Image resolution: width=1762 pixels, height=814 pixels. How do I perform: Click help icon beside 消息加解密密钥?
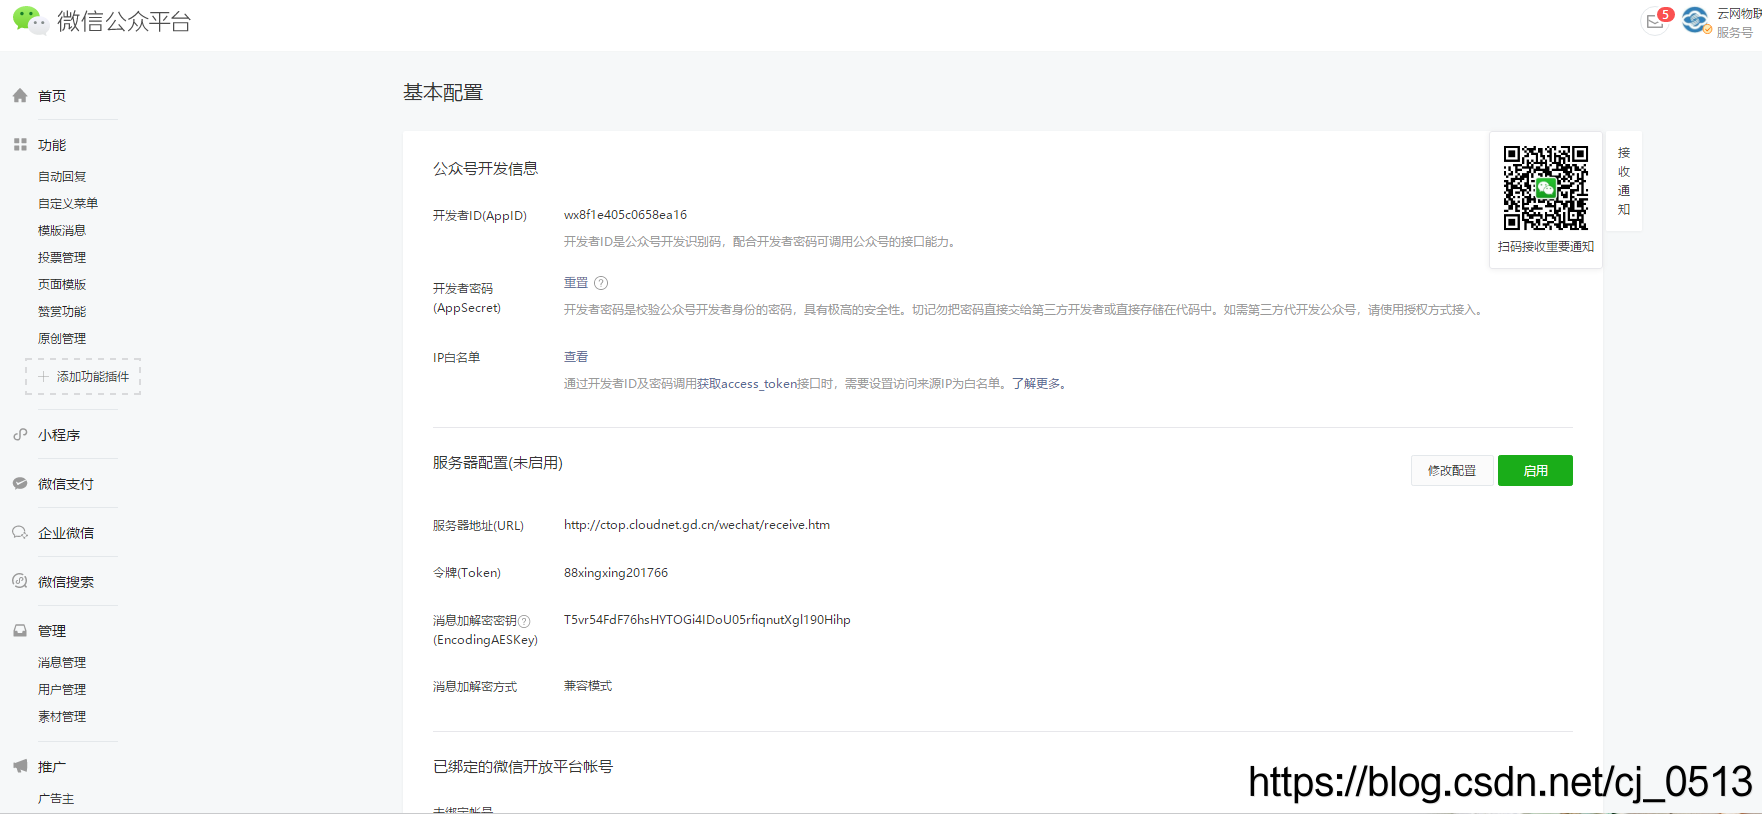tap(524, 621)
